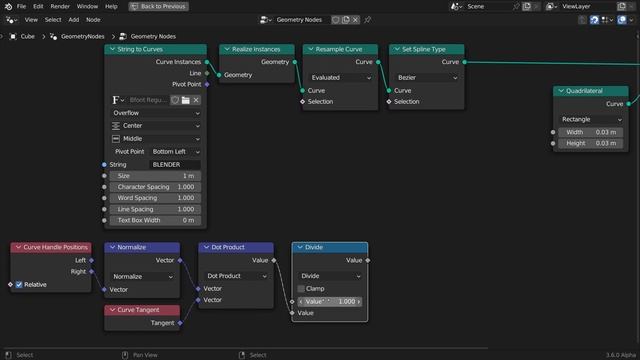Image resolution: width=640 pixels, height=360 pixels.
Task: Open the editor type selector icon
Action: click(12, 20)
